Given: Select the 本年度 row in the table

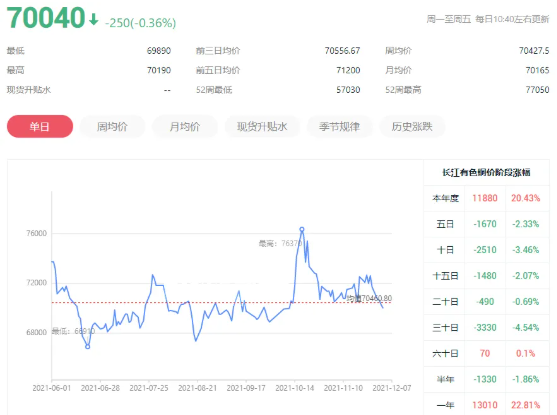Looking at the screenshot, I should point(486,198).
